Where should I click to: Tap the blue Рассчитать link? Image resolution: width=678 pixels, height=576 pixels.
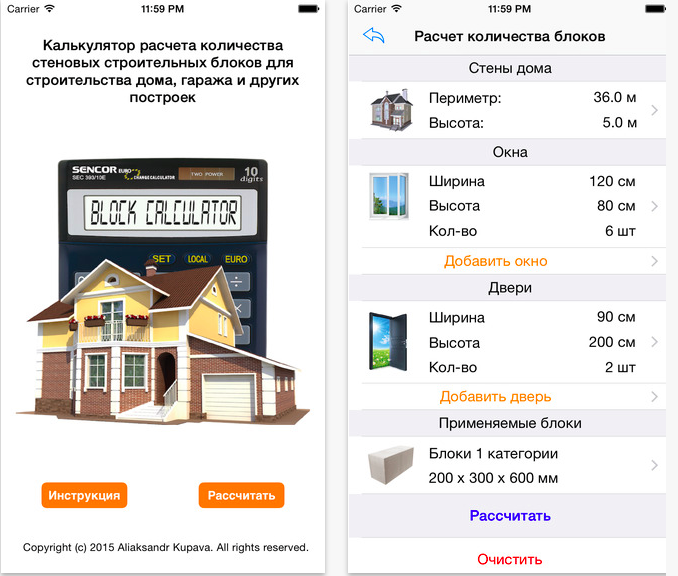510,515
